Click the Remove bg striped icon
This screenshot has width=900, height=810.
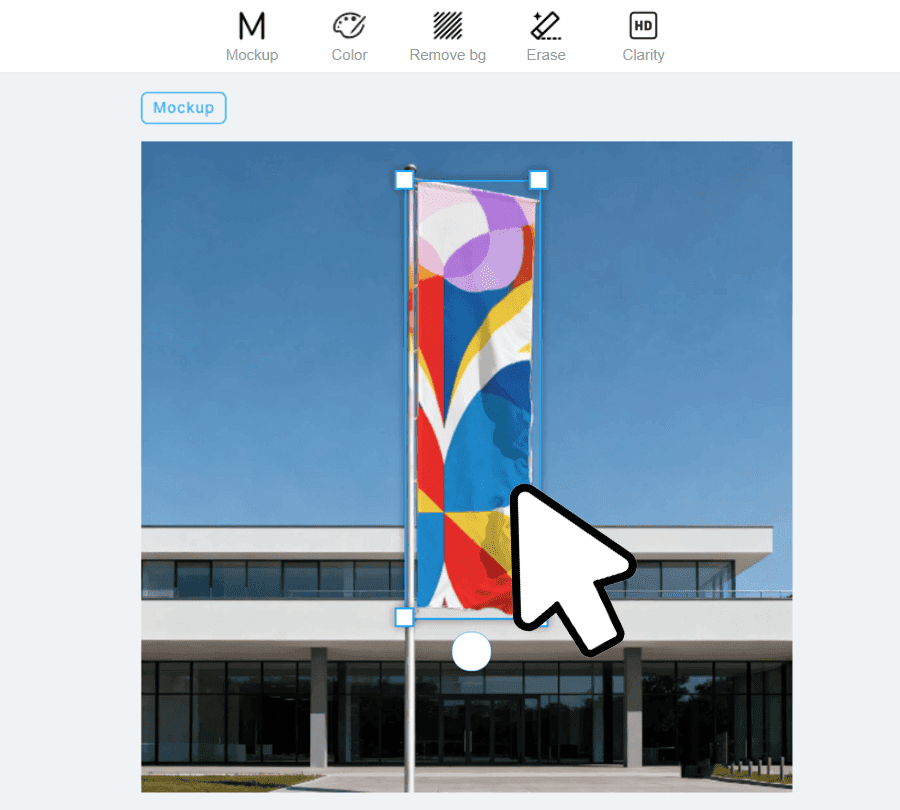coord(447,26)
